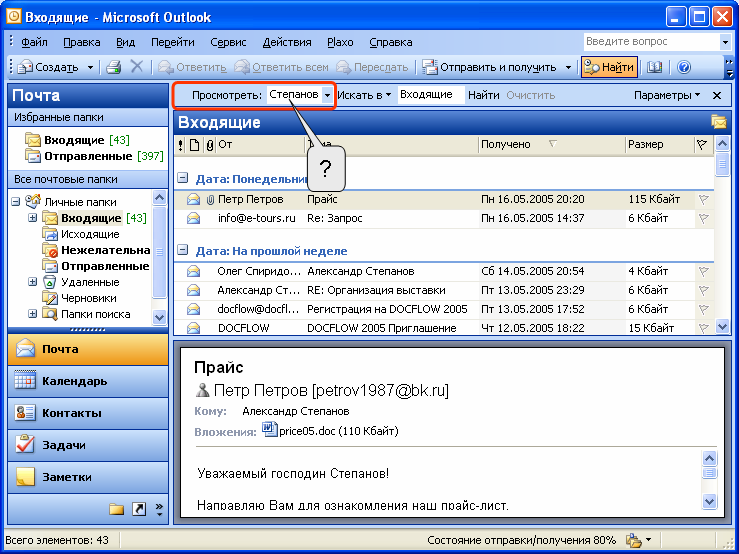Select the DOCFLOW 2005 Приглашение message
The width and height of the screenshot is (739, 554).
pyautogui.click(x=443, y=328)
